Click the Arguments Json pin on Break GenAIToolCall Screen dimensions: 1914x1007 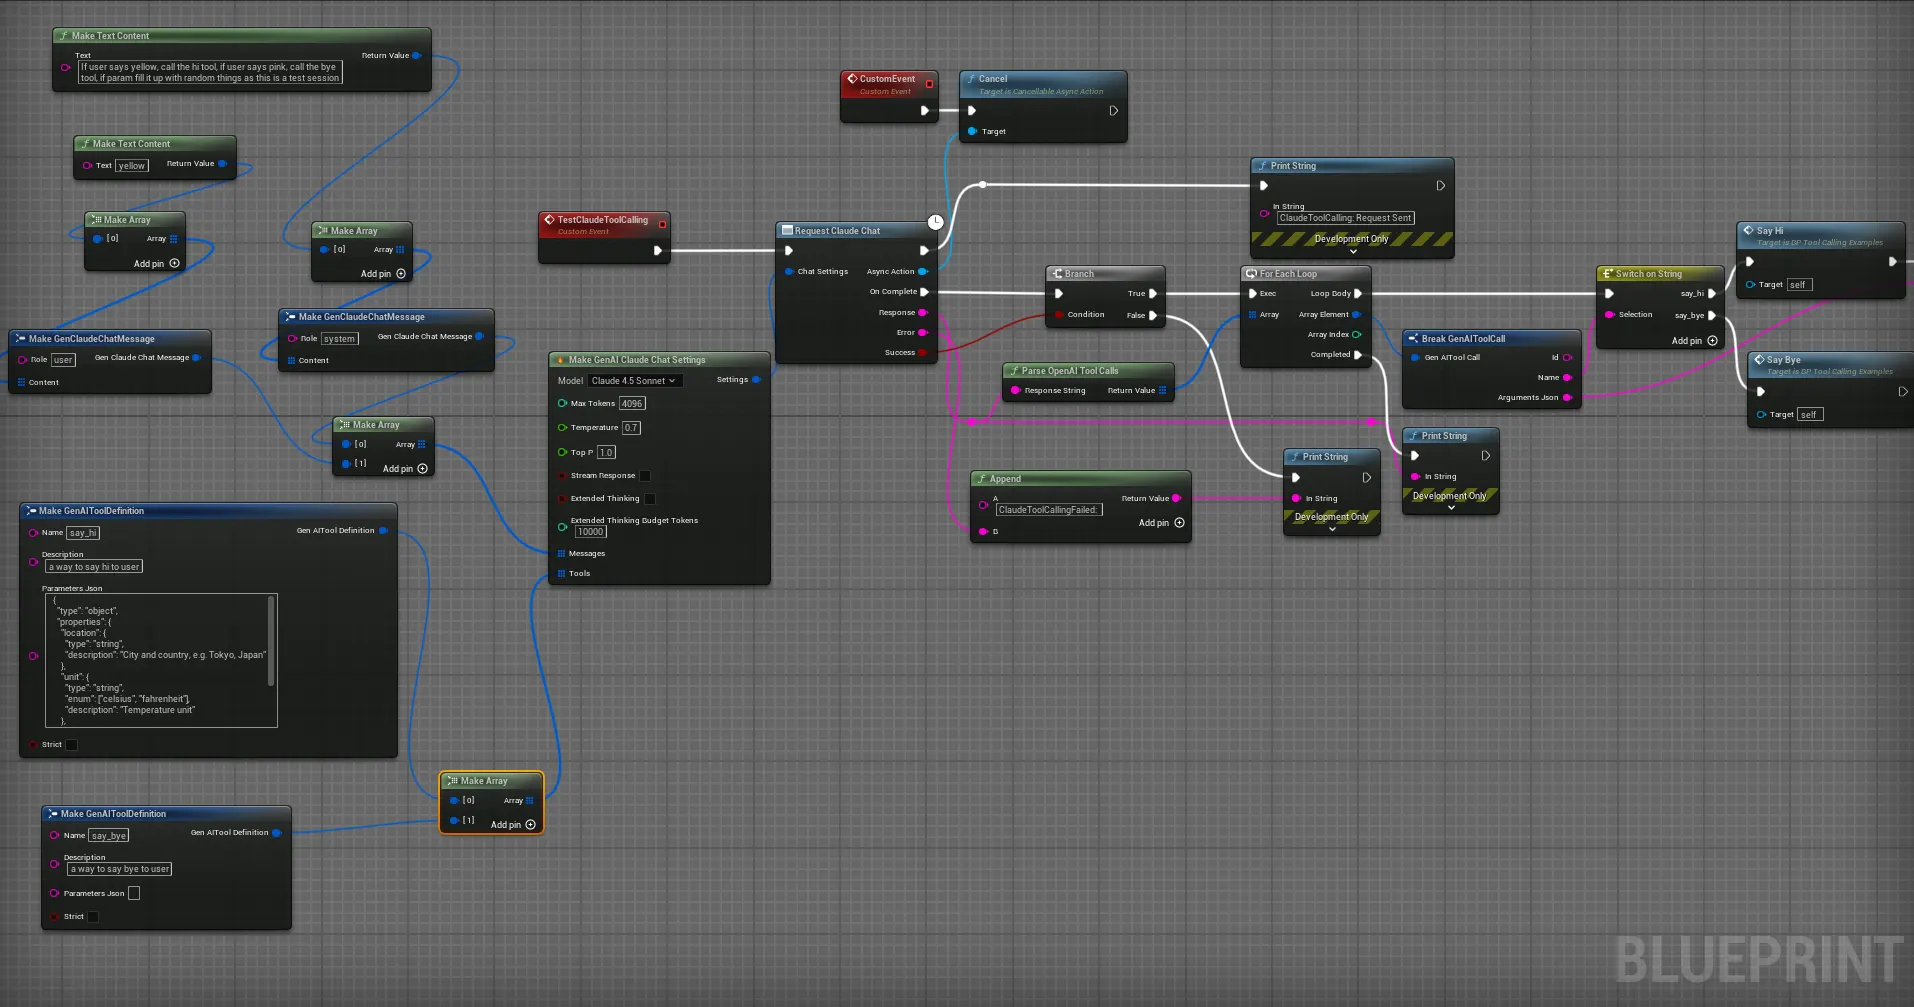(1566, 397)
